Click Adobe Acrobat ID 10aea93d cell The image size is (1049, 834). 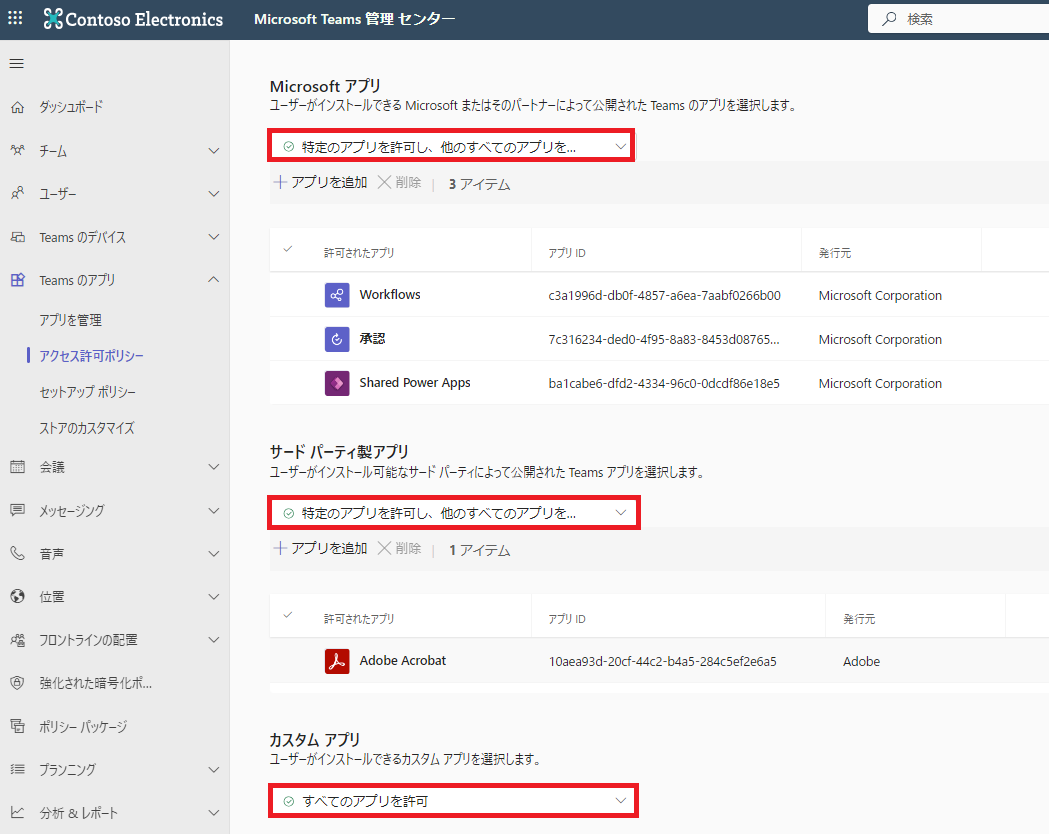point(662,661)
